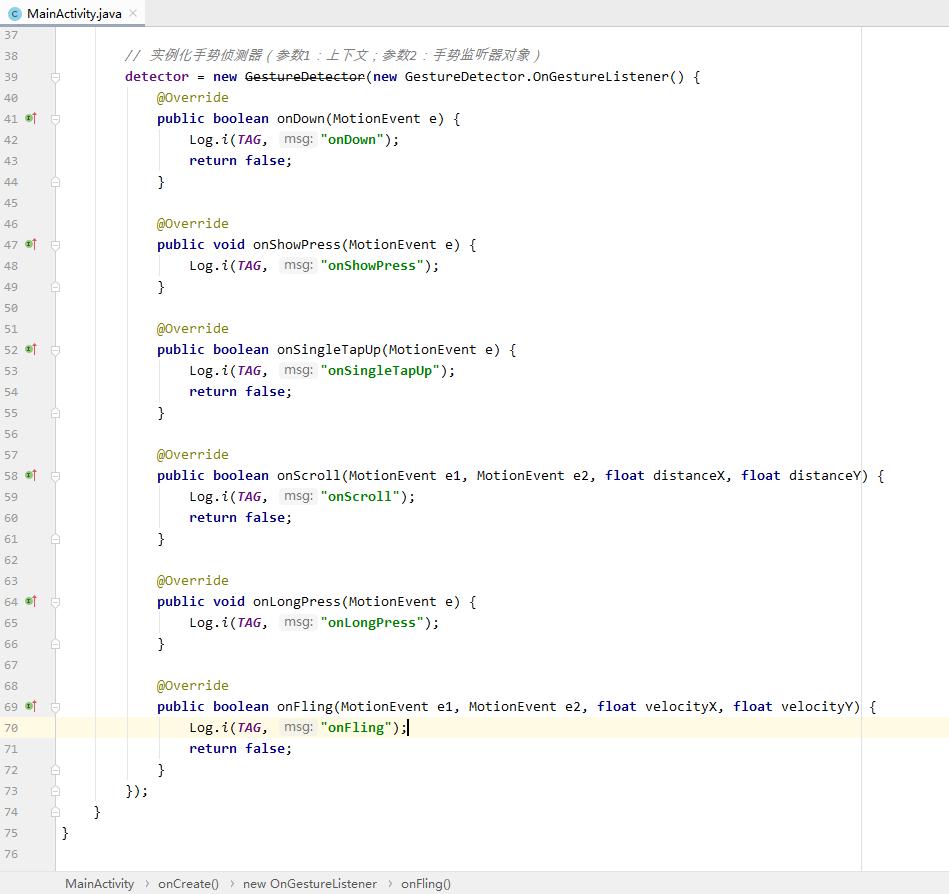Click the detector variable on line 39
This screenshot has height=894, width=949.
(157, 77)
